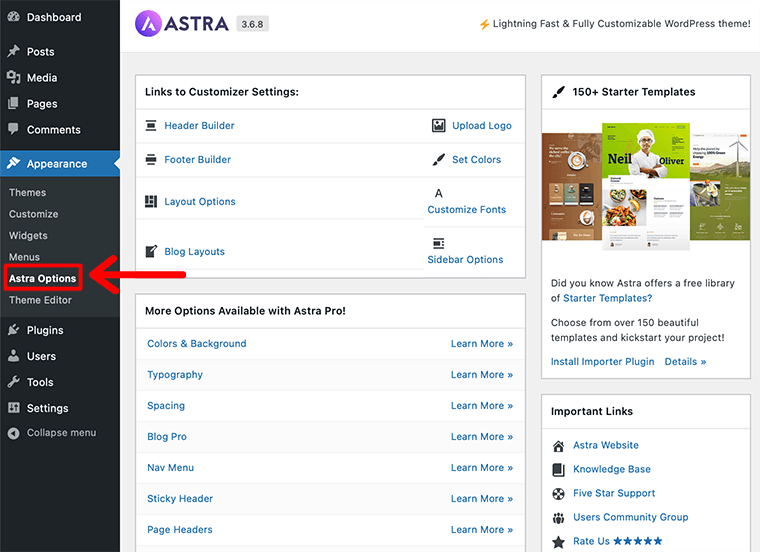Open the Plugins menu in sidebar
The width and height of the screenshot is (760, 552).
(x=45, y=330)
